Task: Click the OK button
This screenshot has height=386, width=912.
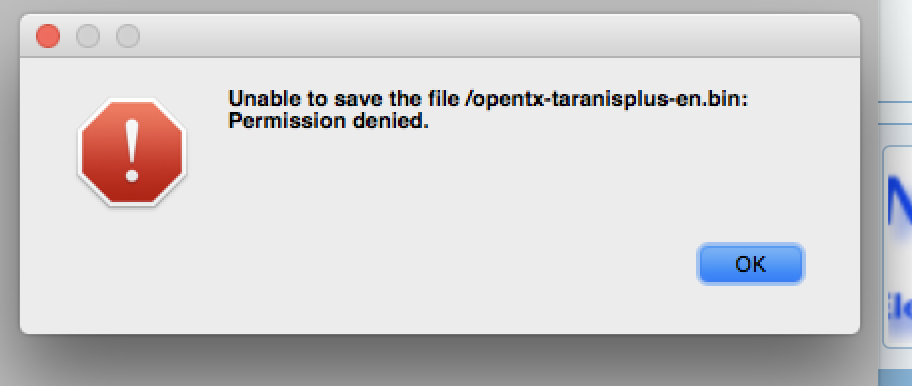Action: click(x=750, y=265)
